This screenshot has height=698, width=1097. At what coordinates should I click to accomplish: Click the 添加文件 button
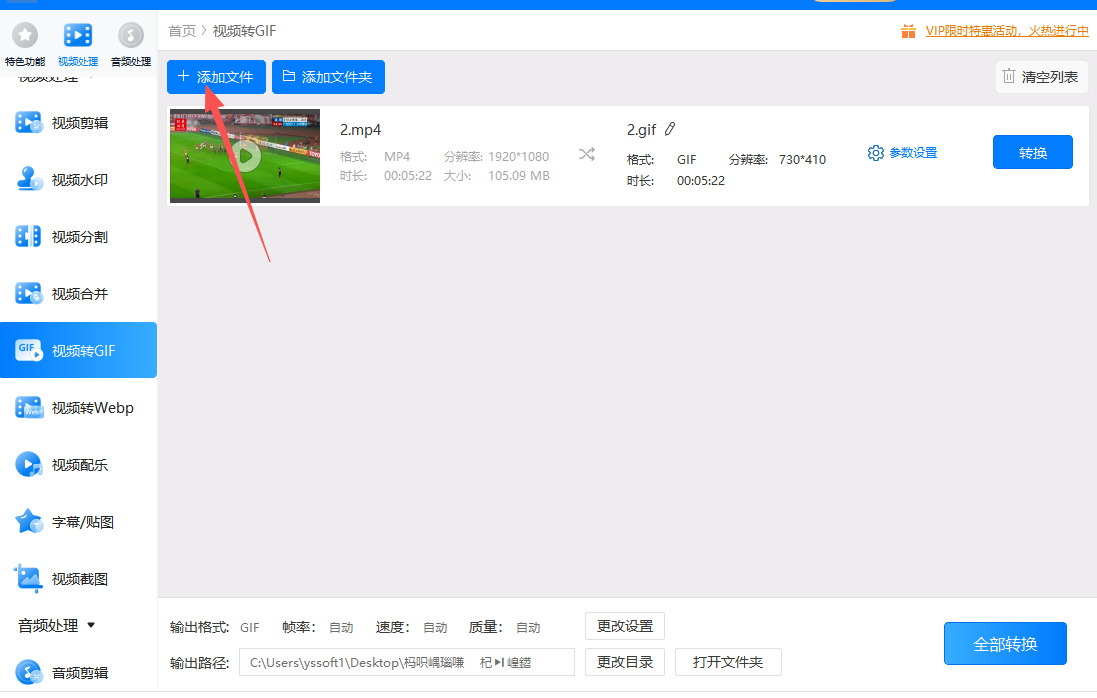[x=216, y=77]
